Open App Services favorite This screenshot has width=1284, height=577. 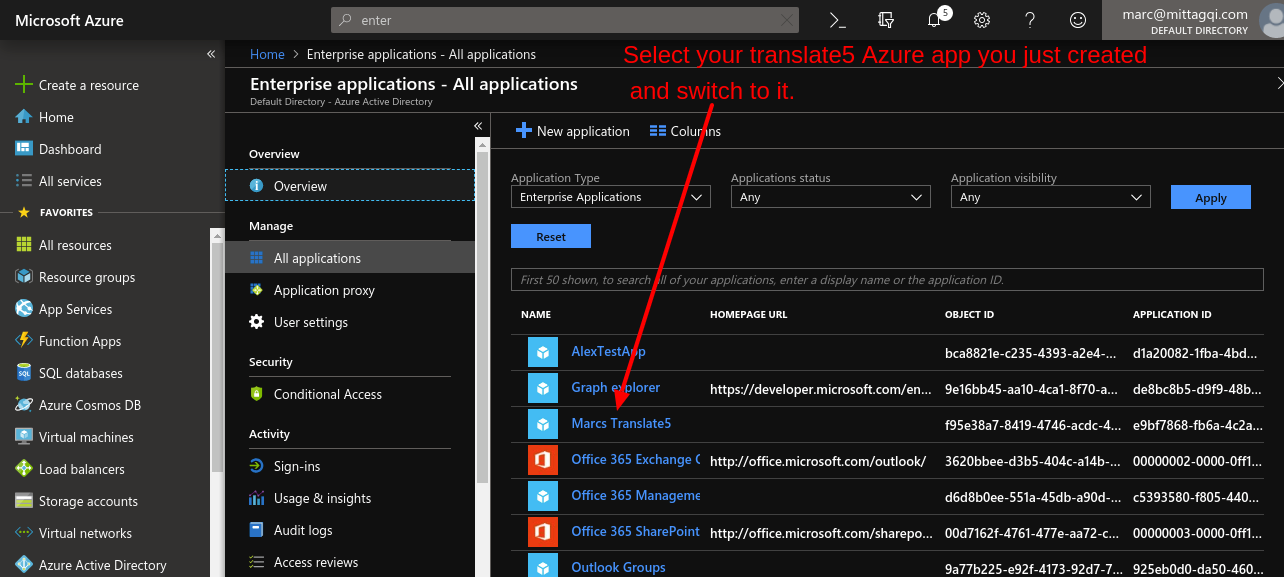tap(63, 309)
